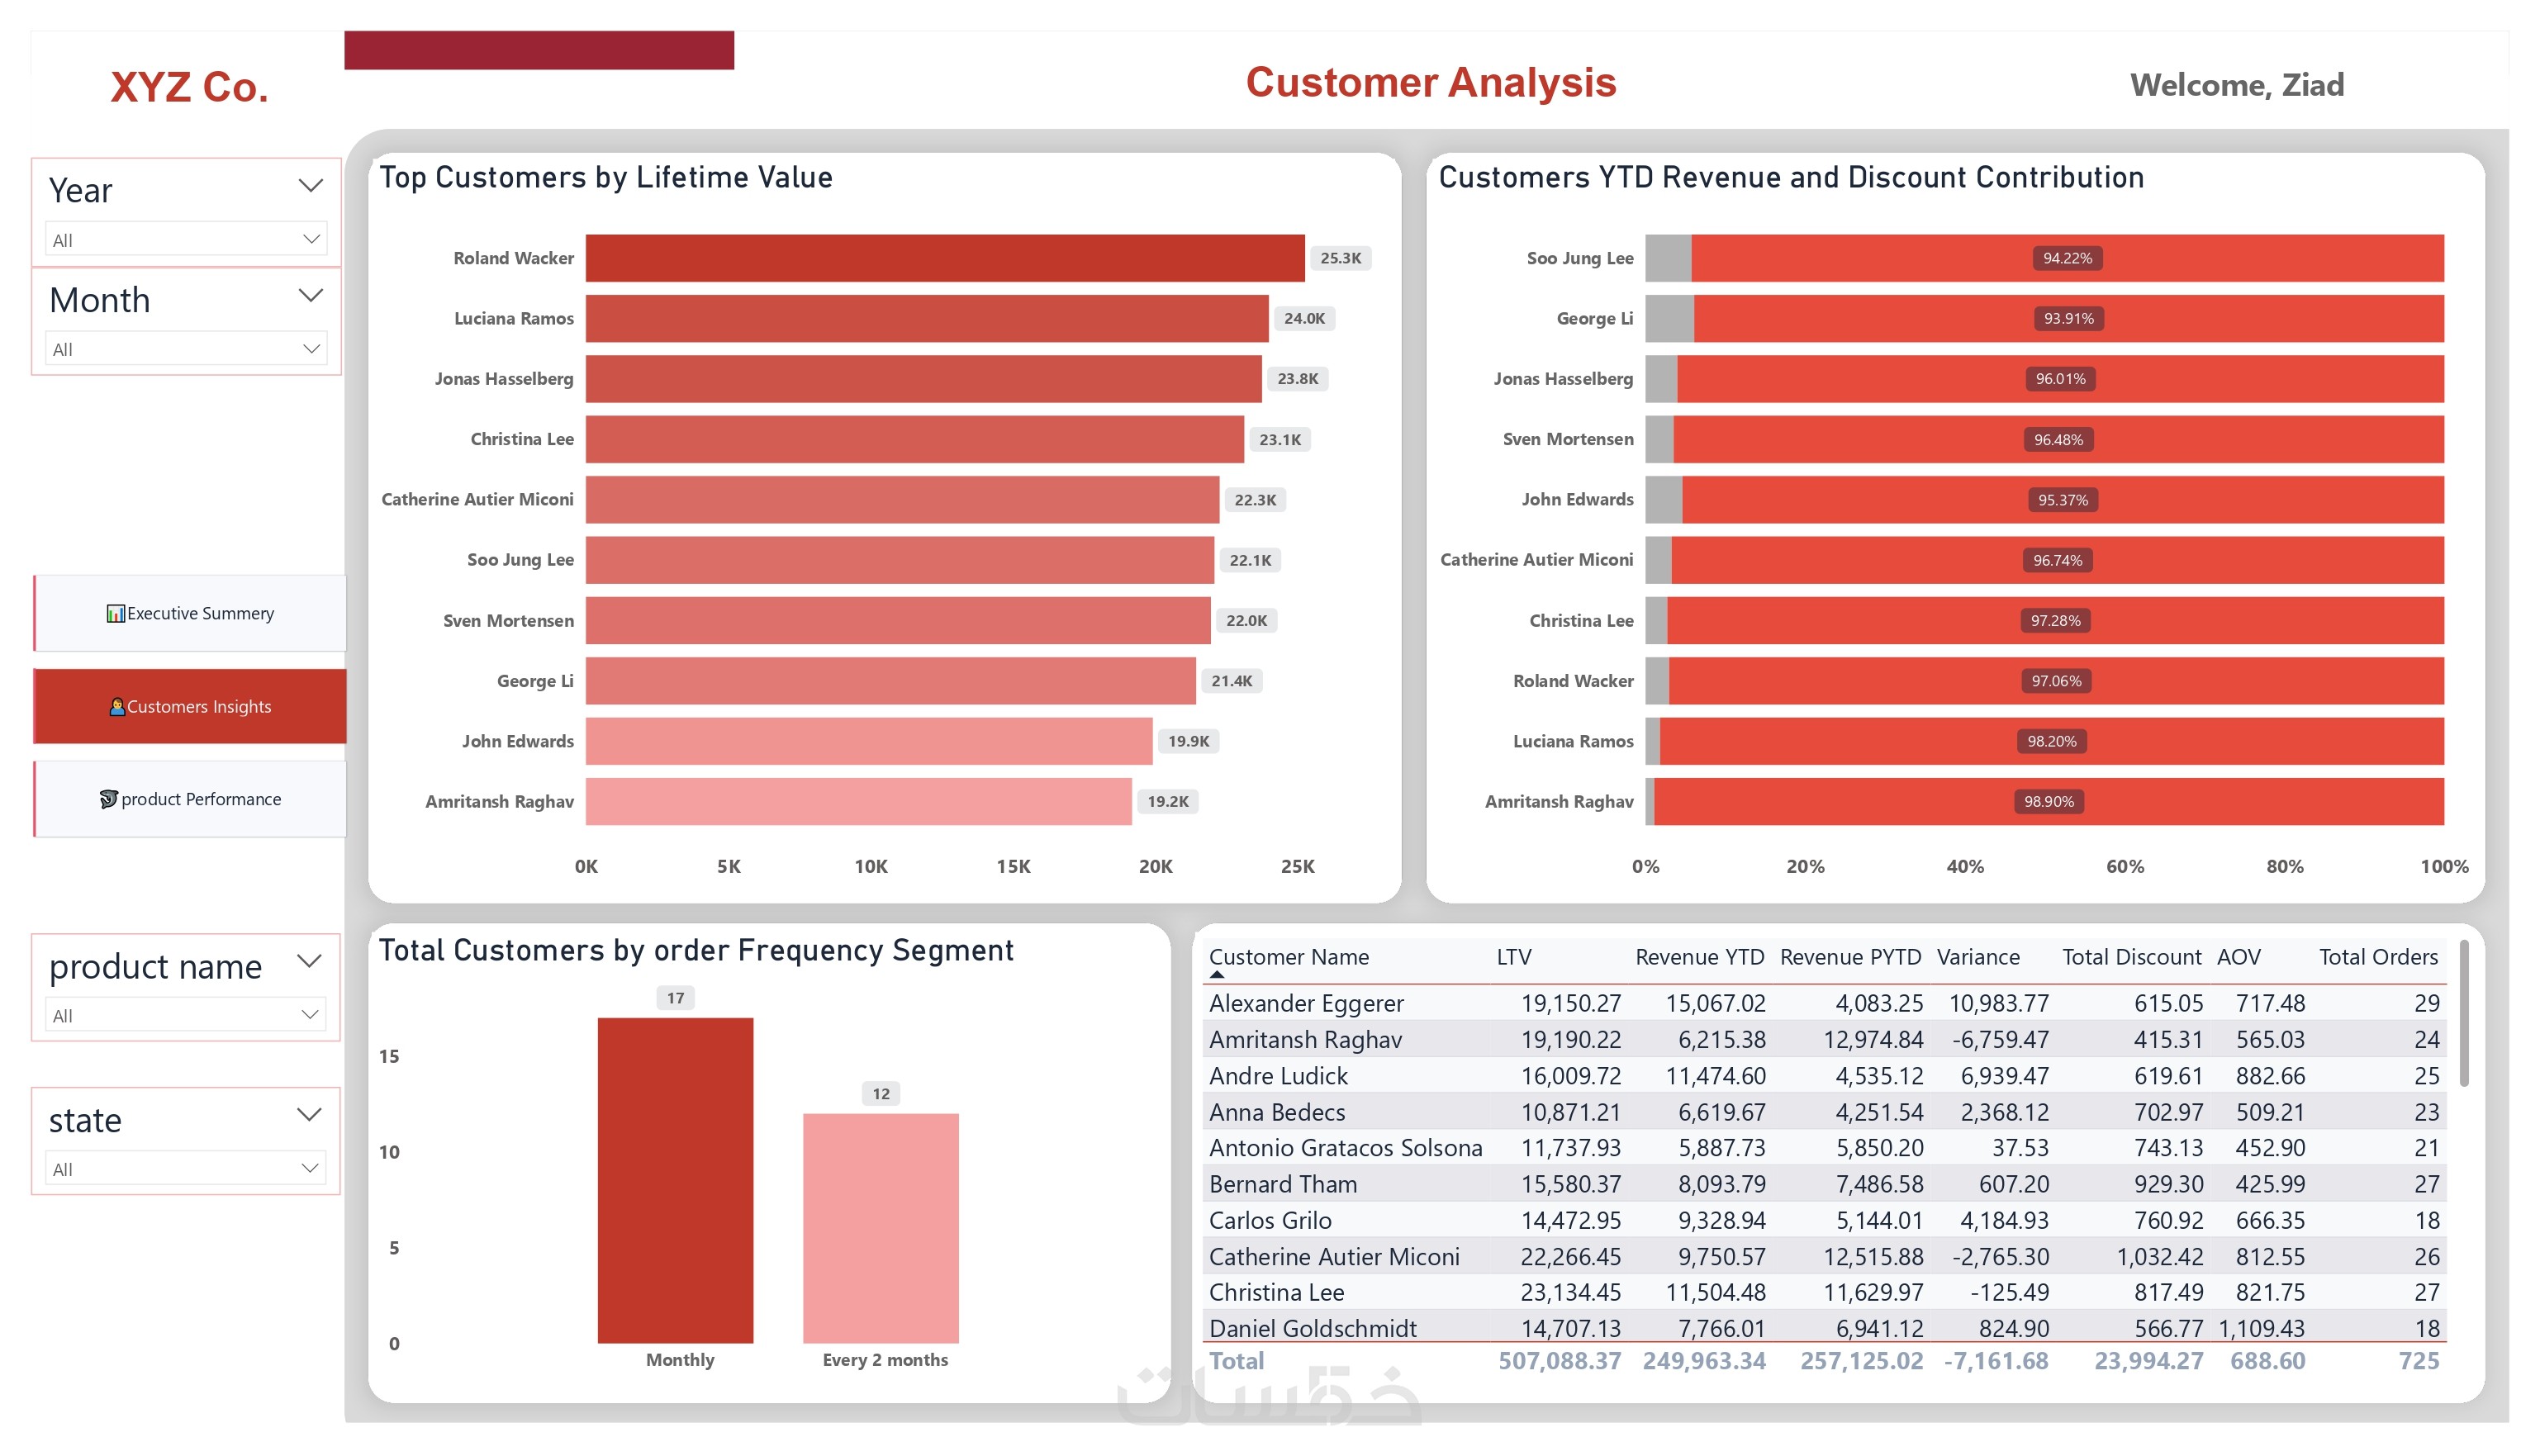Collapse the state slicer header chevron
The height and width of the screenshot is (1456, 2540).
pos(309,1115)
